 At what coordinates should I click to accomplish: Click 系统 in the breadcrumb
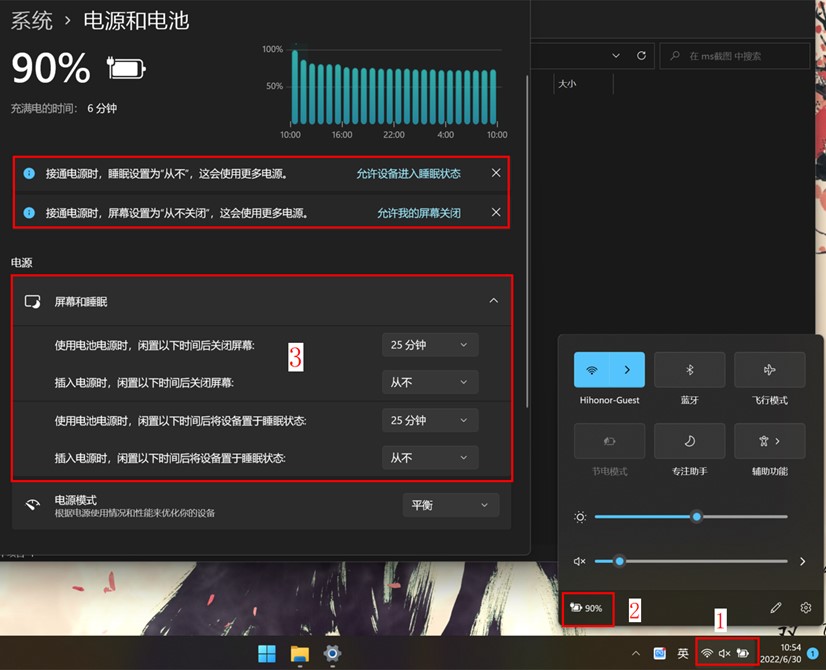click(x=32, y=20)
